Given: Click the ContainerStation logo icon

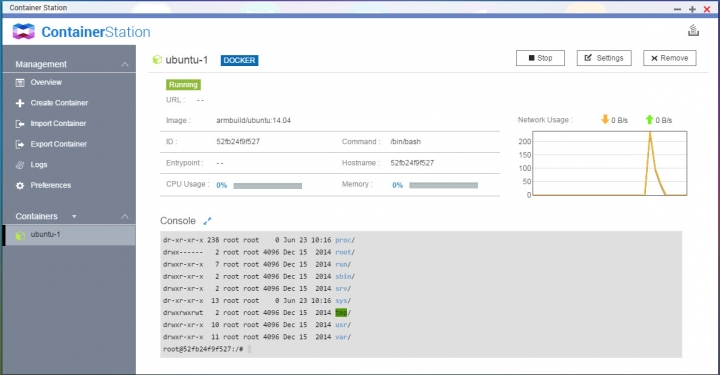Looking at the screenshot, I should tap(23, 31).
